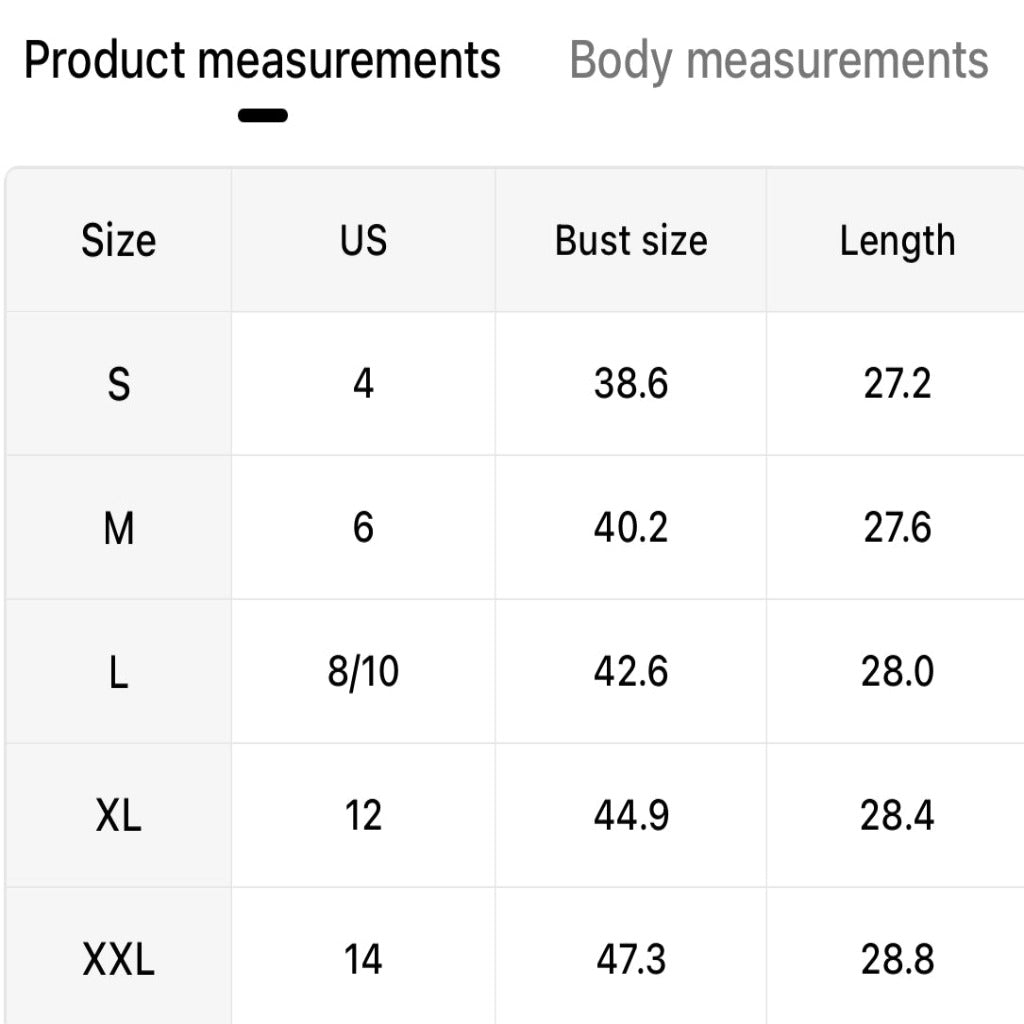Click the US column header
The image size is (1024, 1024).
coord(363,241)
